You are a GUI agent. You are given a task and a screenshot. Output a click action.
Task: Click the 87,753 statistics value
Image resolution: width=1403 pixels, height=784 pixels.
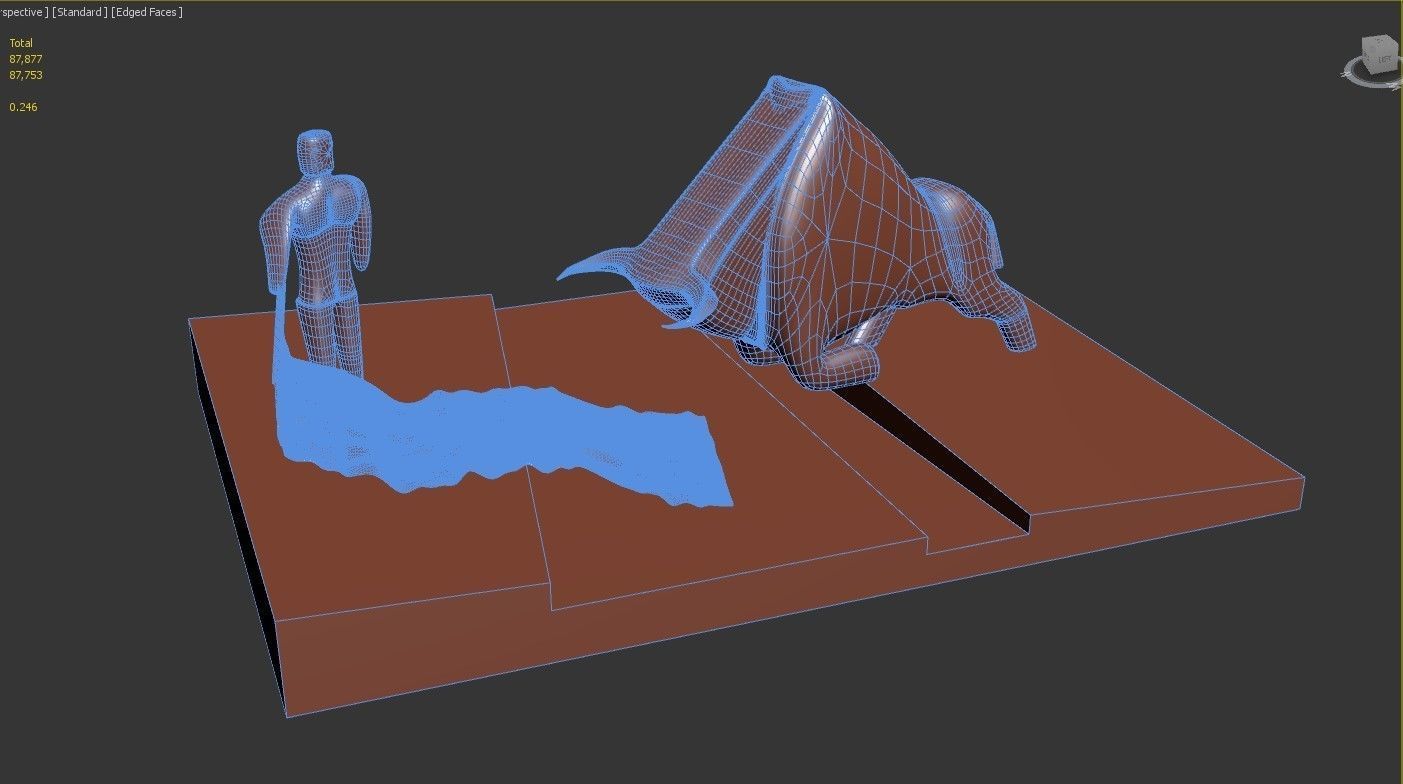point(26,75)
